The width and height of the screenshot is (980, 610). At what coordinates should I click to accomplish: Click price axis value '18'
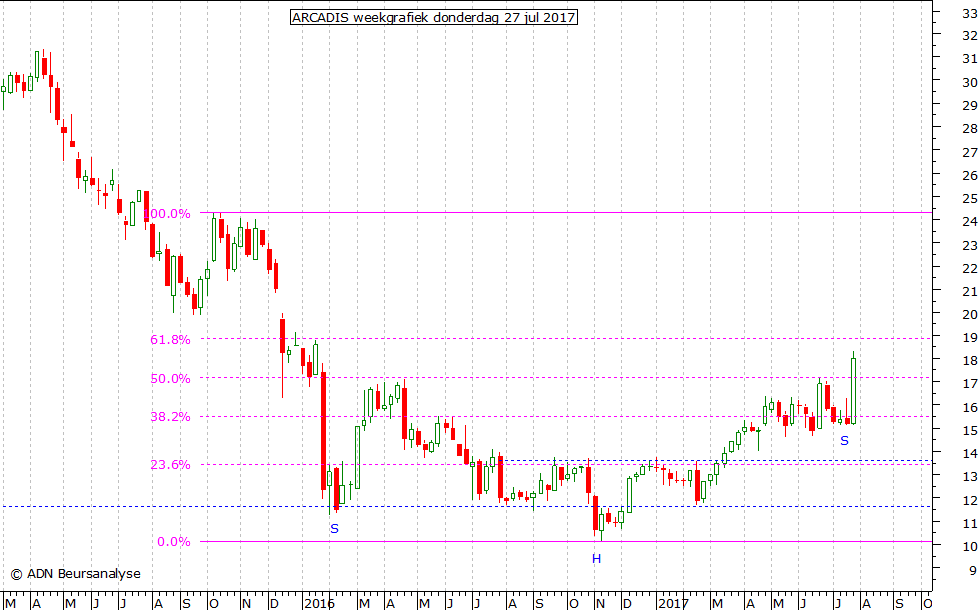point(969,361)
